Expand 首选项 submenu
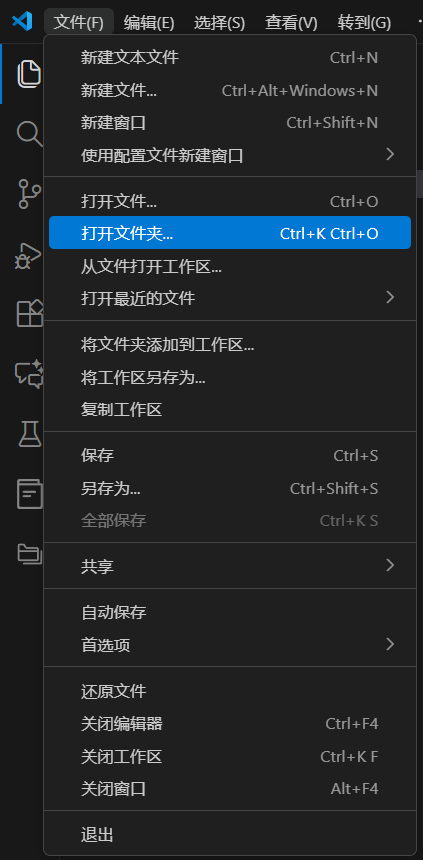The height and width of the screenshot is (860, 423). coord(229,645)
